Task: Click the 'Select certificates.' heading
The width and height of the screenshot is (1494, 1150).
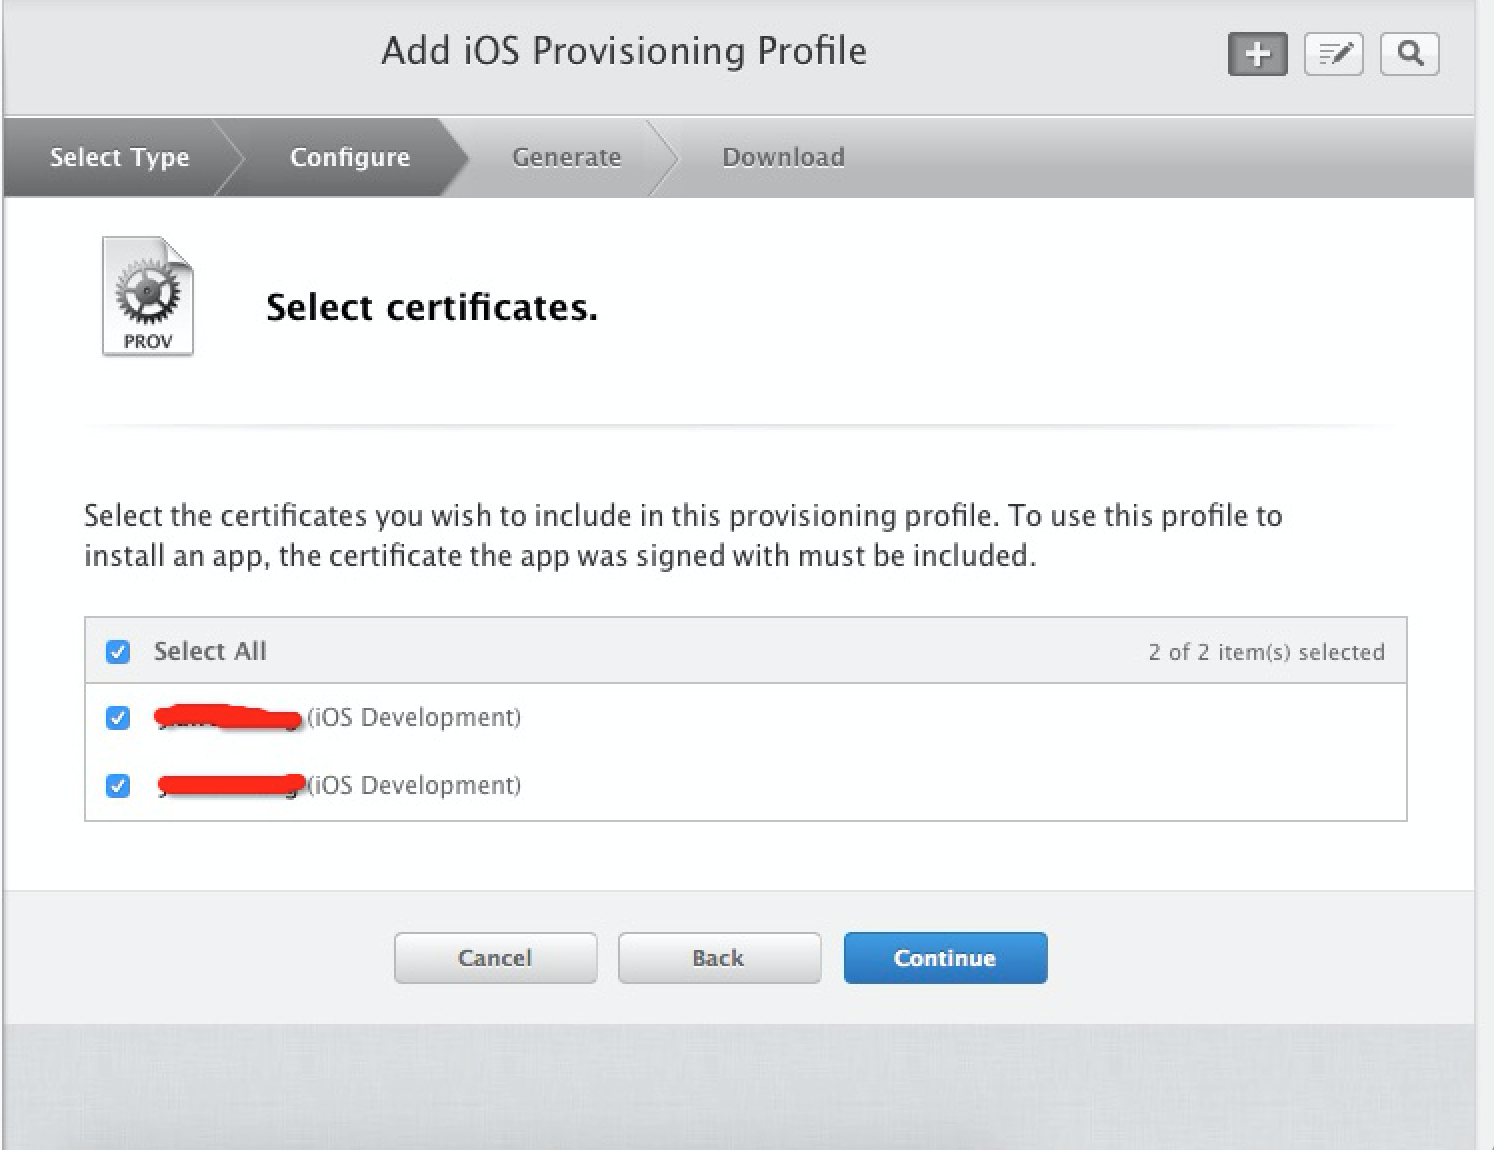Action: (432, 307)
